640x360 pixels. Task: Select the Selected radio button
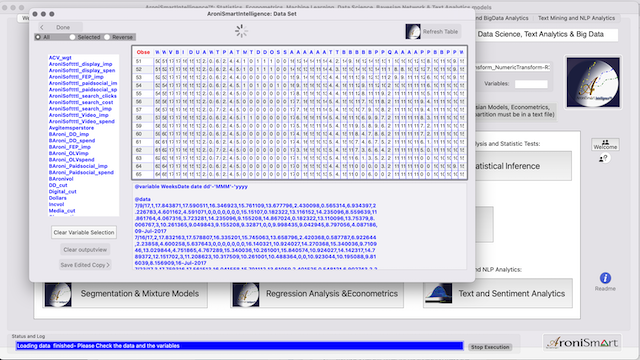point(72,37)
